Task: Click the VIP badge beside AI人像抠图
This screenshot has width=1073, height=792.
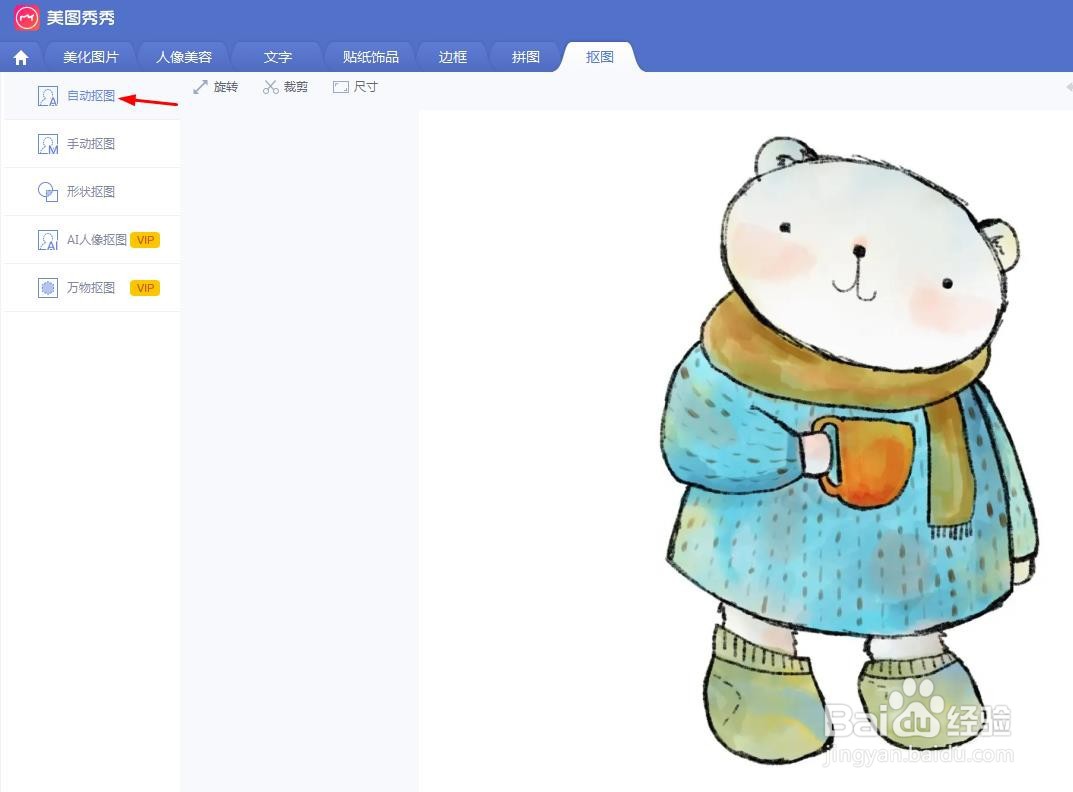Action: pyautogui.click(x=145, y=240)
